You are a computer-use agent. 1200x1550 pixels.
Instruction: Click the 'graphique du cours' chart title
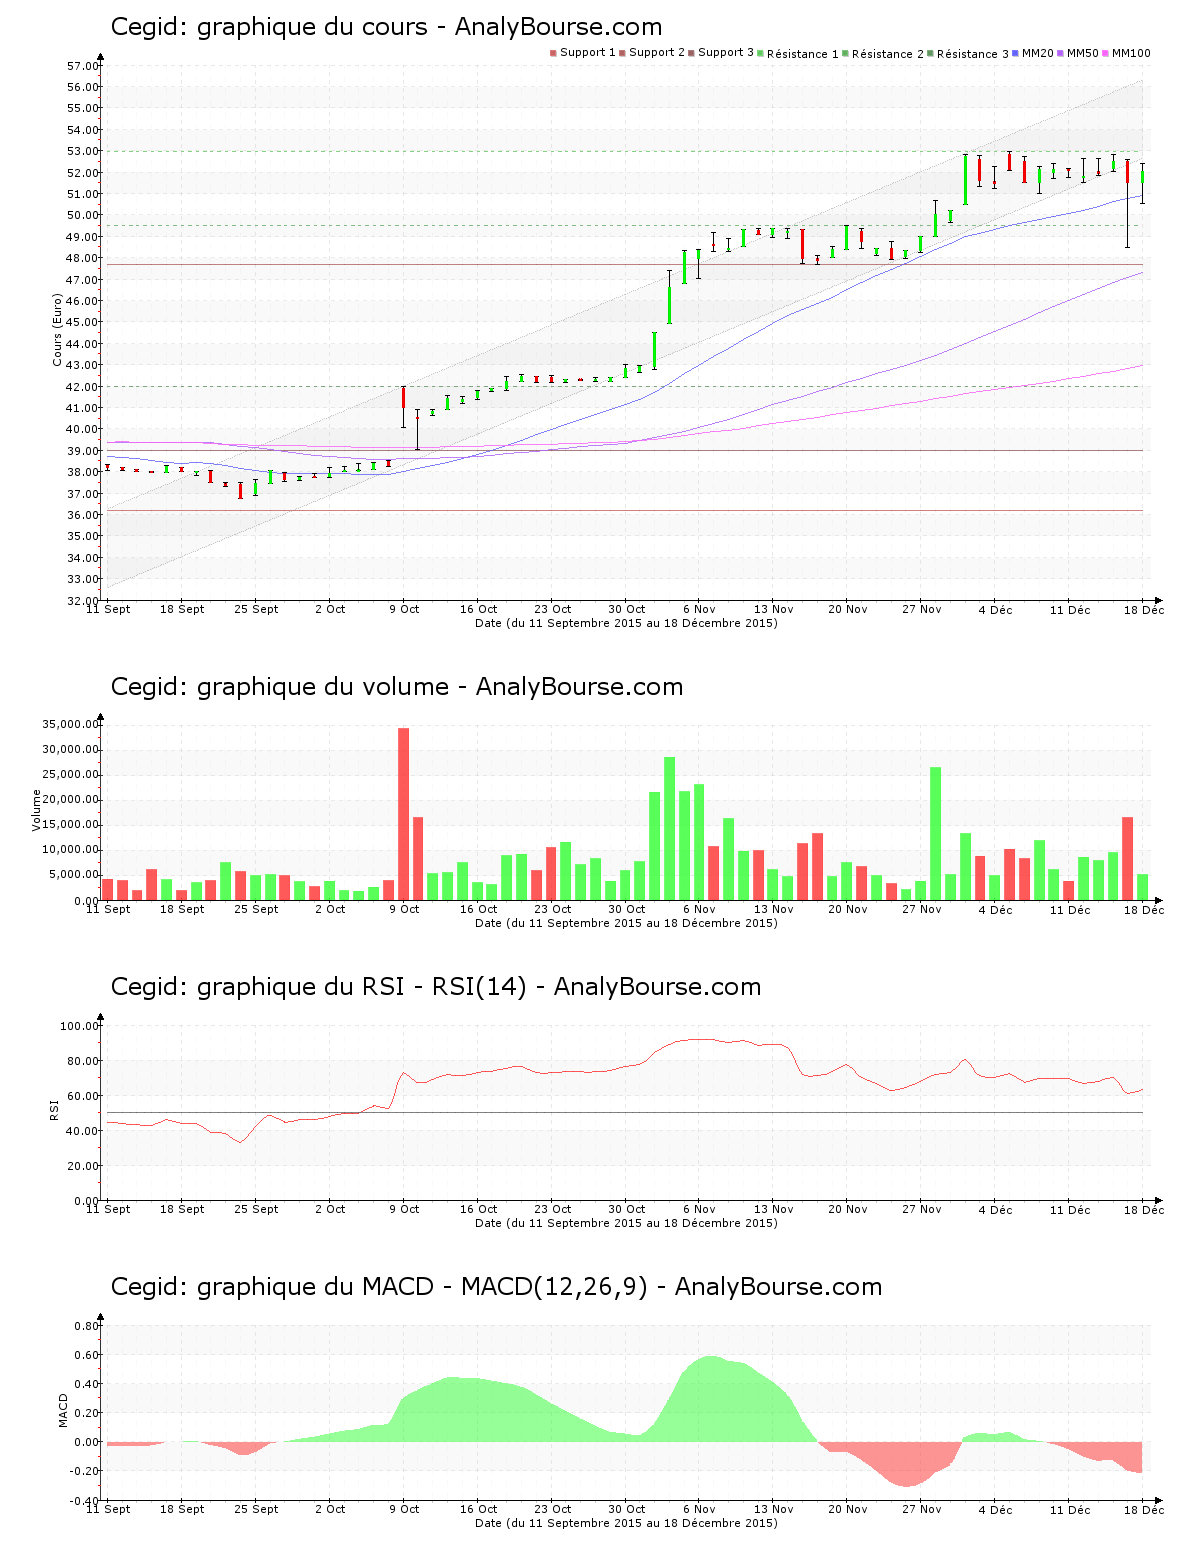386,27
